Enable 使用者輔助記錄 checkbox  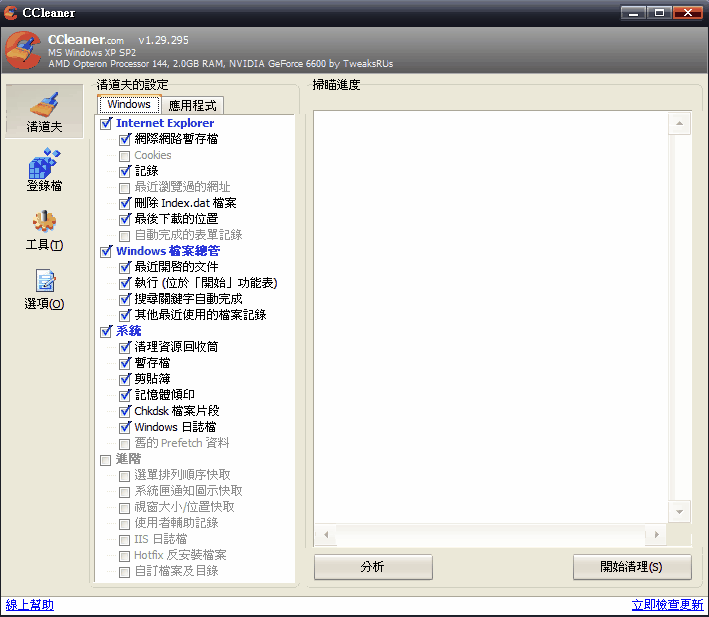pos(124,524)
